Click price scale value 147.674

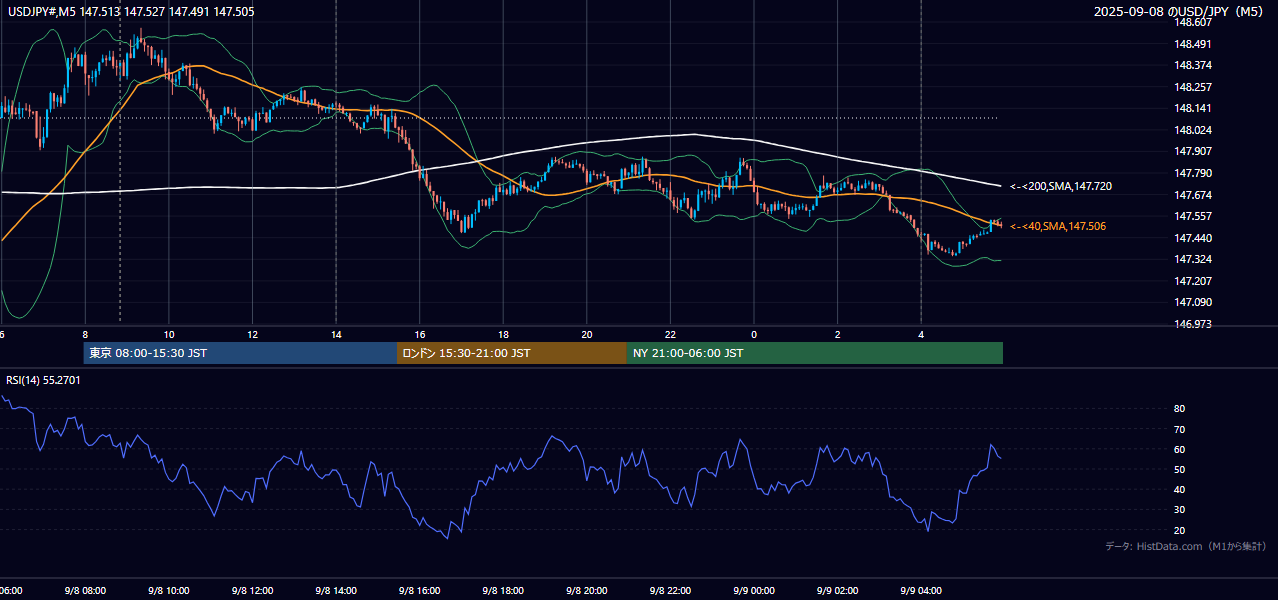1194,195
